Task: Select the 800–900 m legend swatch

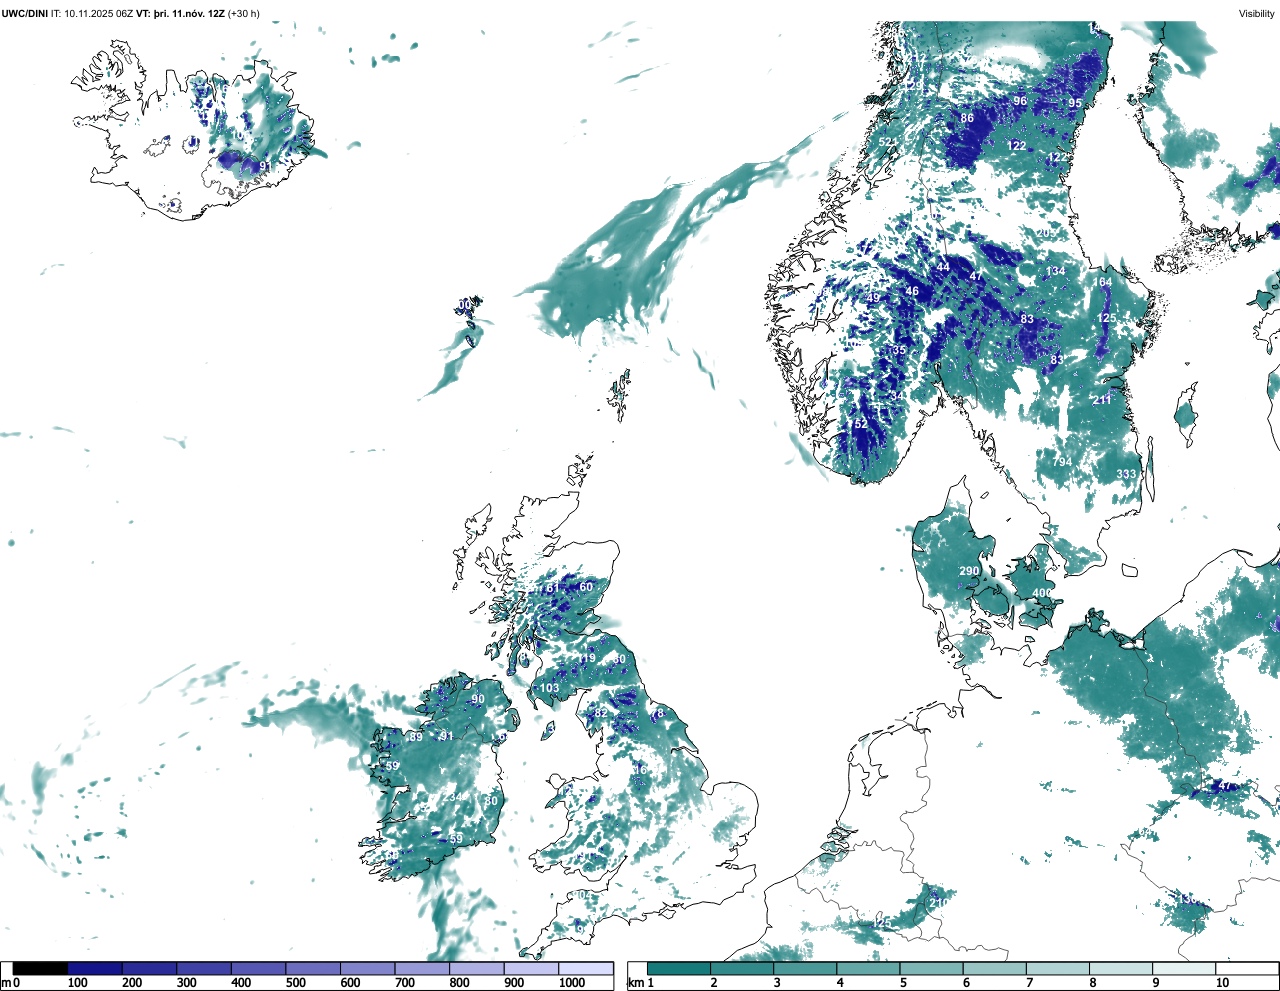Action: 477,969
